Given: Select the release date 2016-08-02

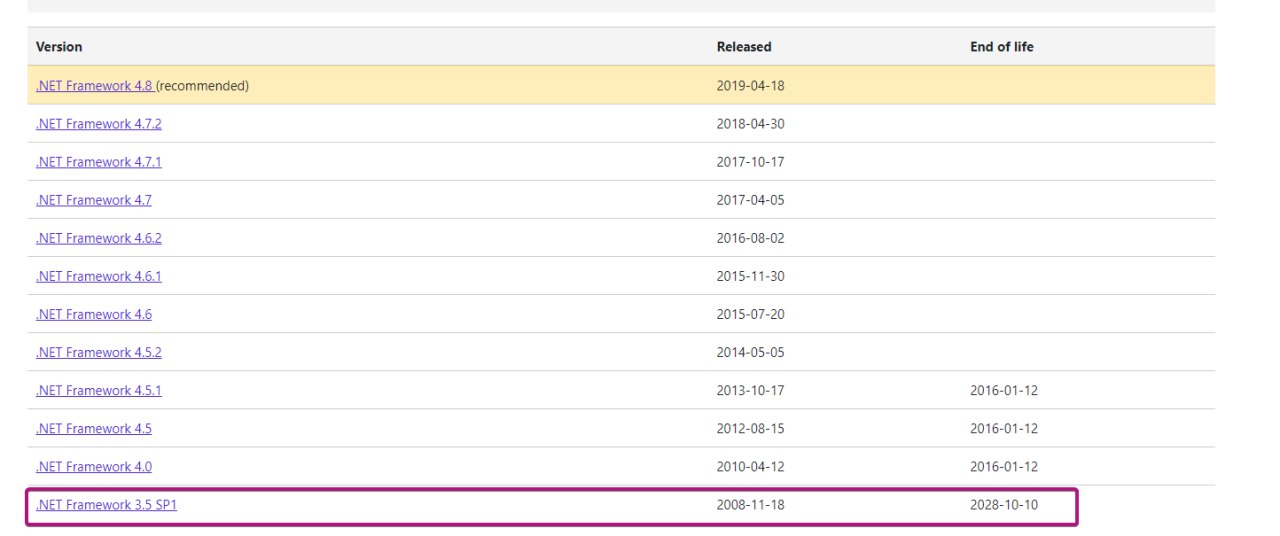Looking at the screenshot, I should pyautogui.click(x=751, y=238).
